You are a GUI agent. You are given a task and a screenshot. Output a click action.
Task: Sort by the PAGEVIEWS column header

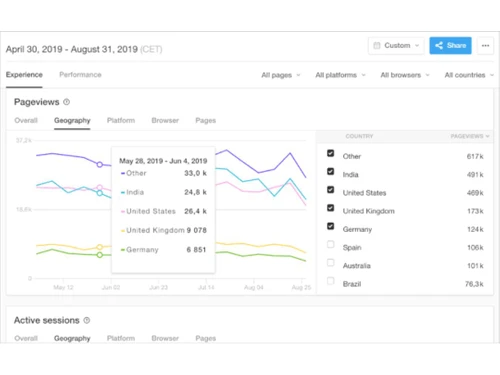(470, 136)
